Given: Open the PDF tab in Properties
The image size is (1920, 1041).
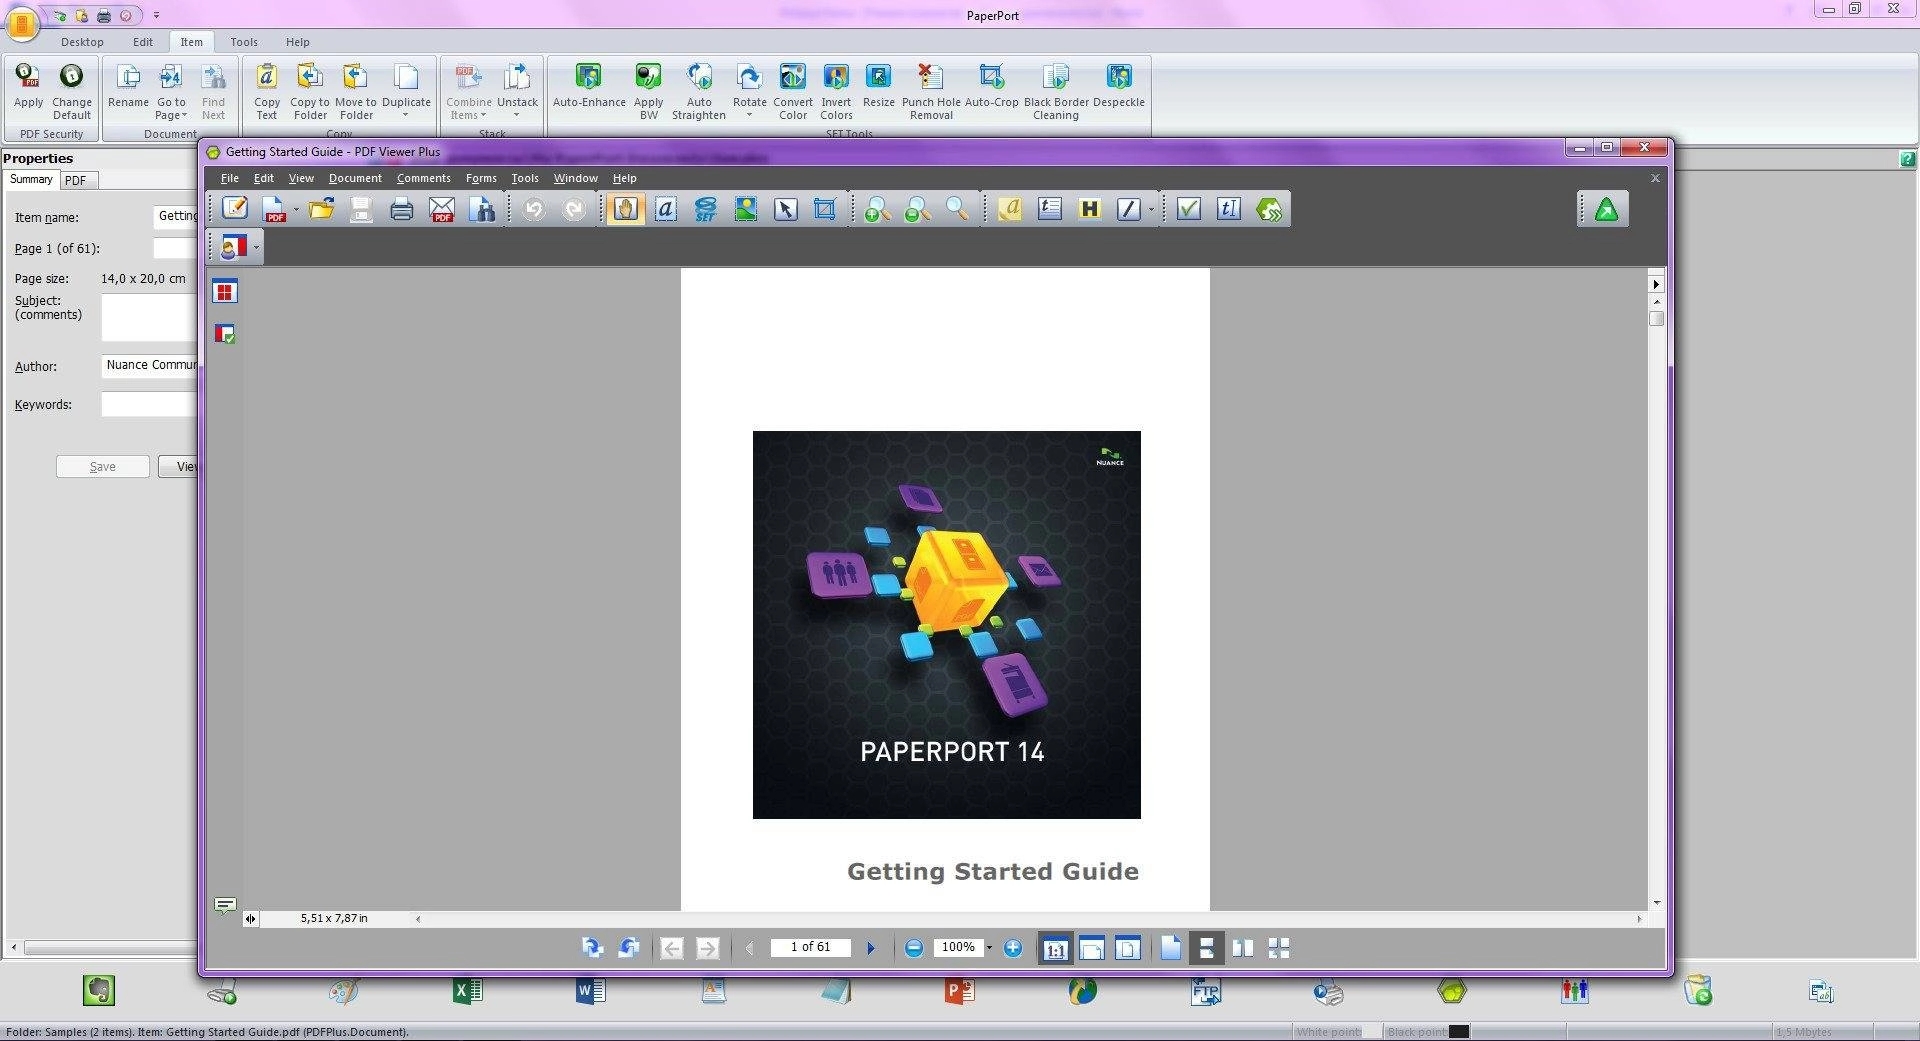Looking at the screenshot, I should [76, 180].
